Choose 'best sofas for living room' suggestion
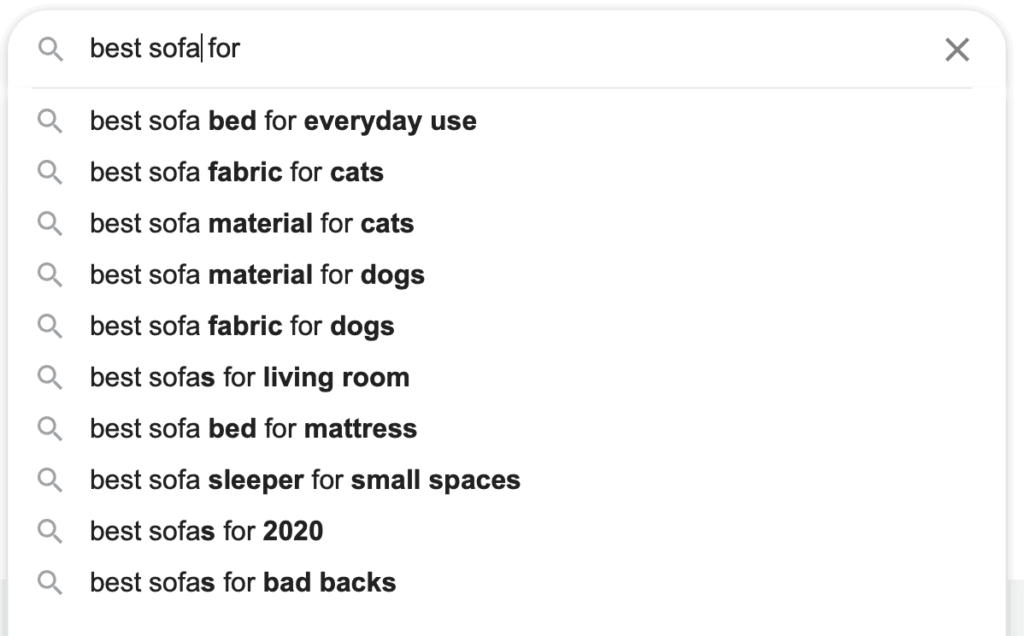This screenshot has width=1024, height=636. coord(250,378)
